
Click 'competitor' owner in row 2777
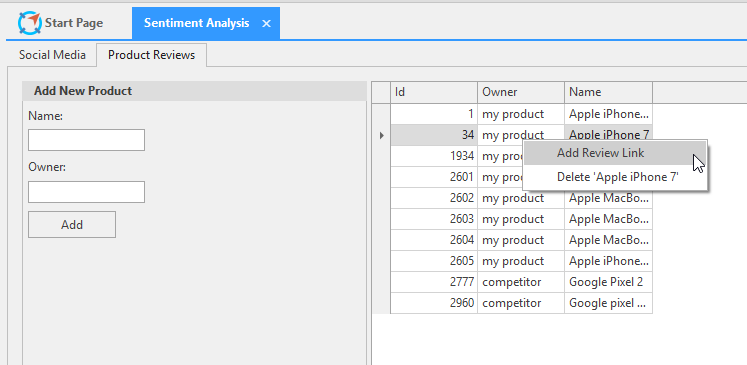521,282
